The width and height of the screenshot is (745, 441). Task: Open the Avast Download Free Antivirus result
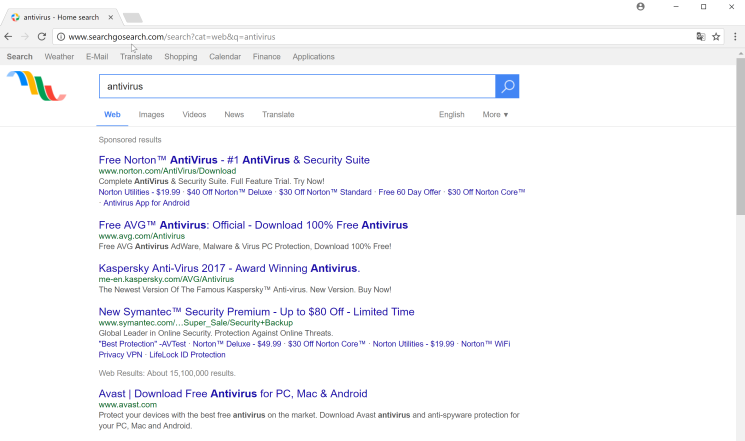233,394
